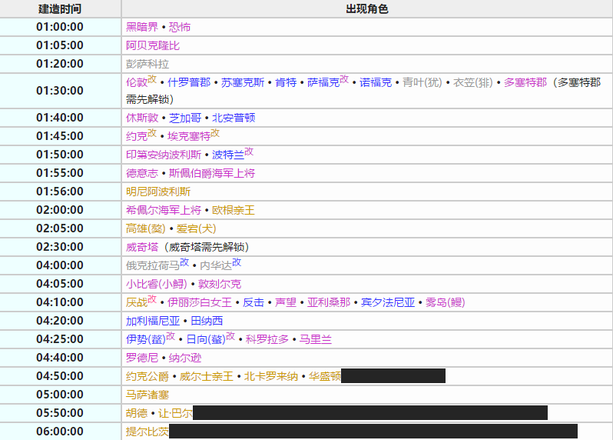Open the 印第安纳波利斯 link
This screenshot has width=613, height=440.
[163, 155]
